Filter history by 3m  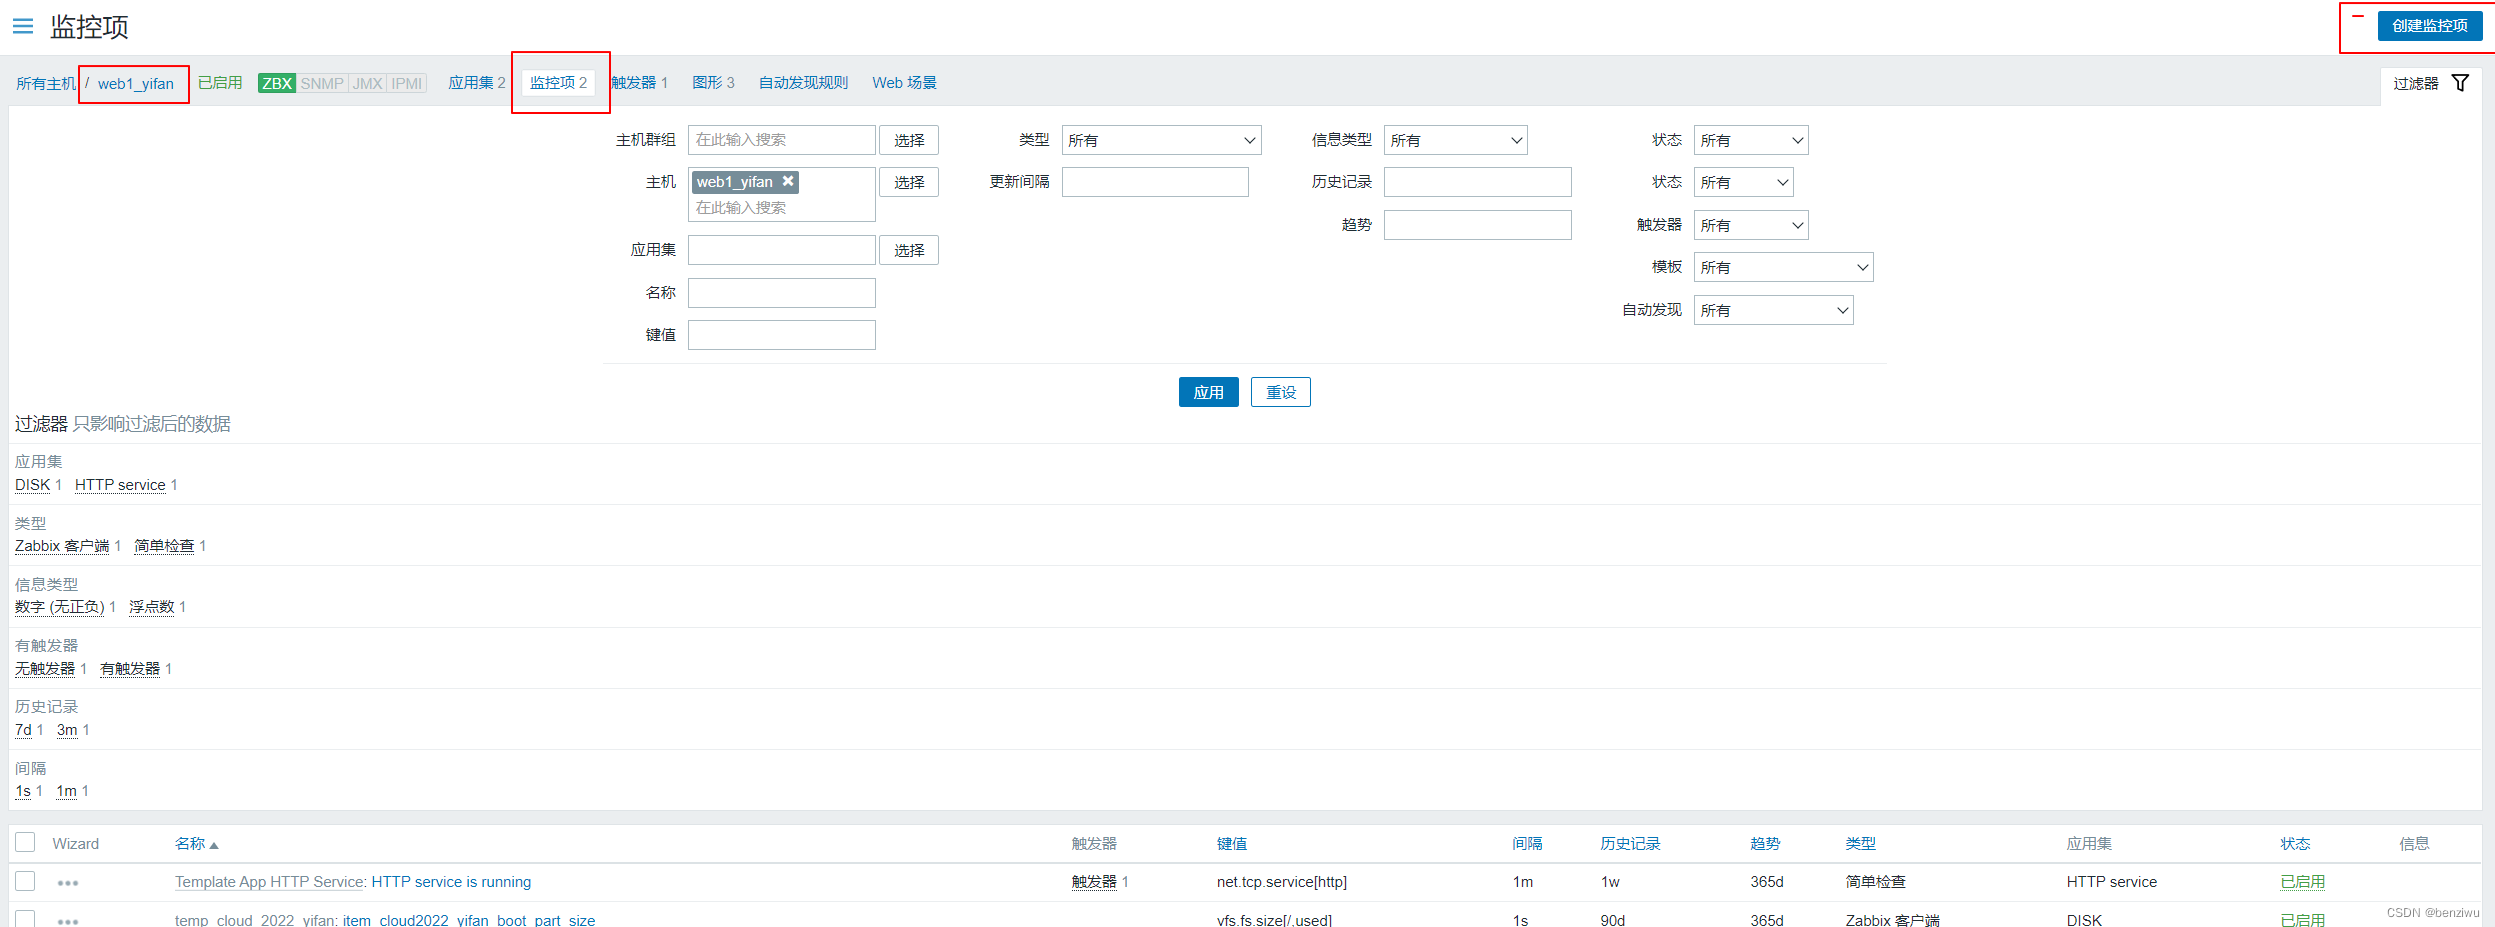(67, 730)
